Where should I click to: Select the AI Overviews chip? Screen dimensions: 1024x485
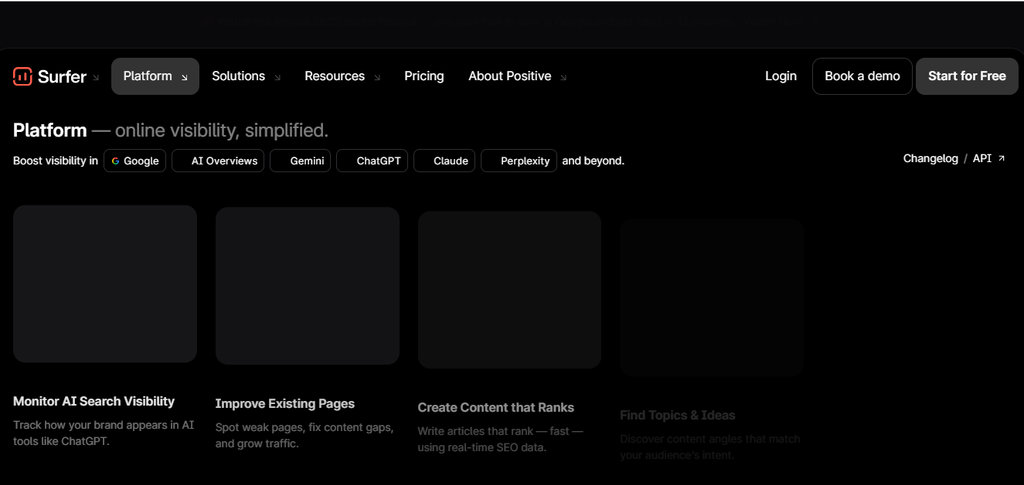(217, 161)
